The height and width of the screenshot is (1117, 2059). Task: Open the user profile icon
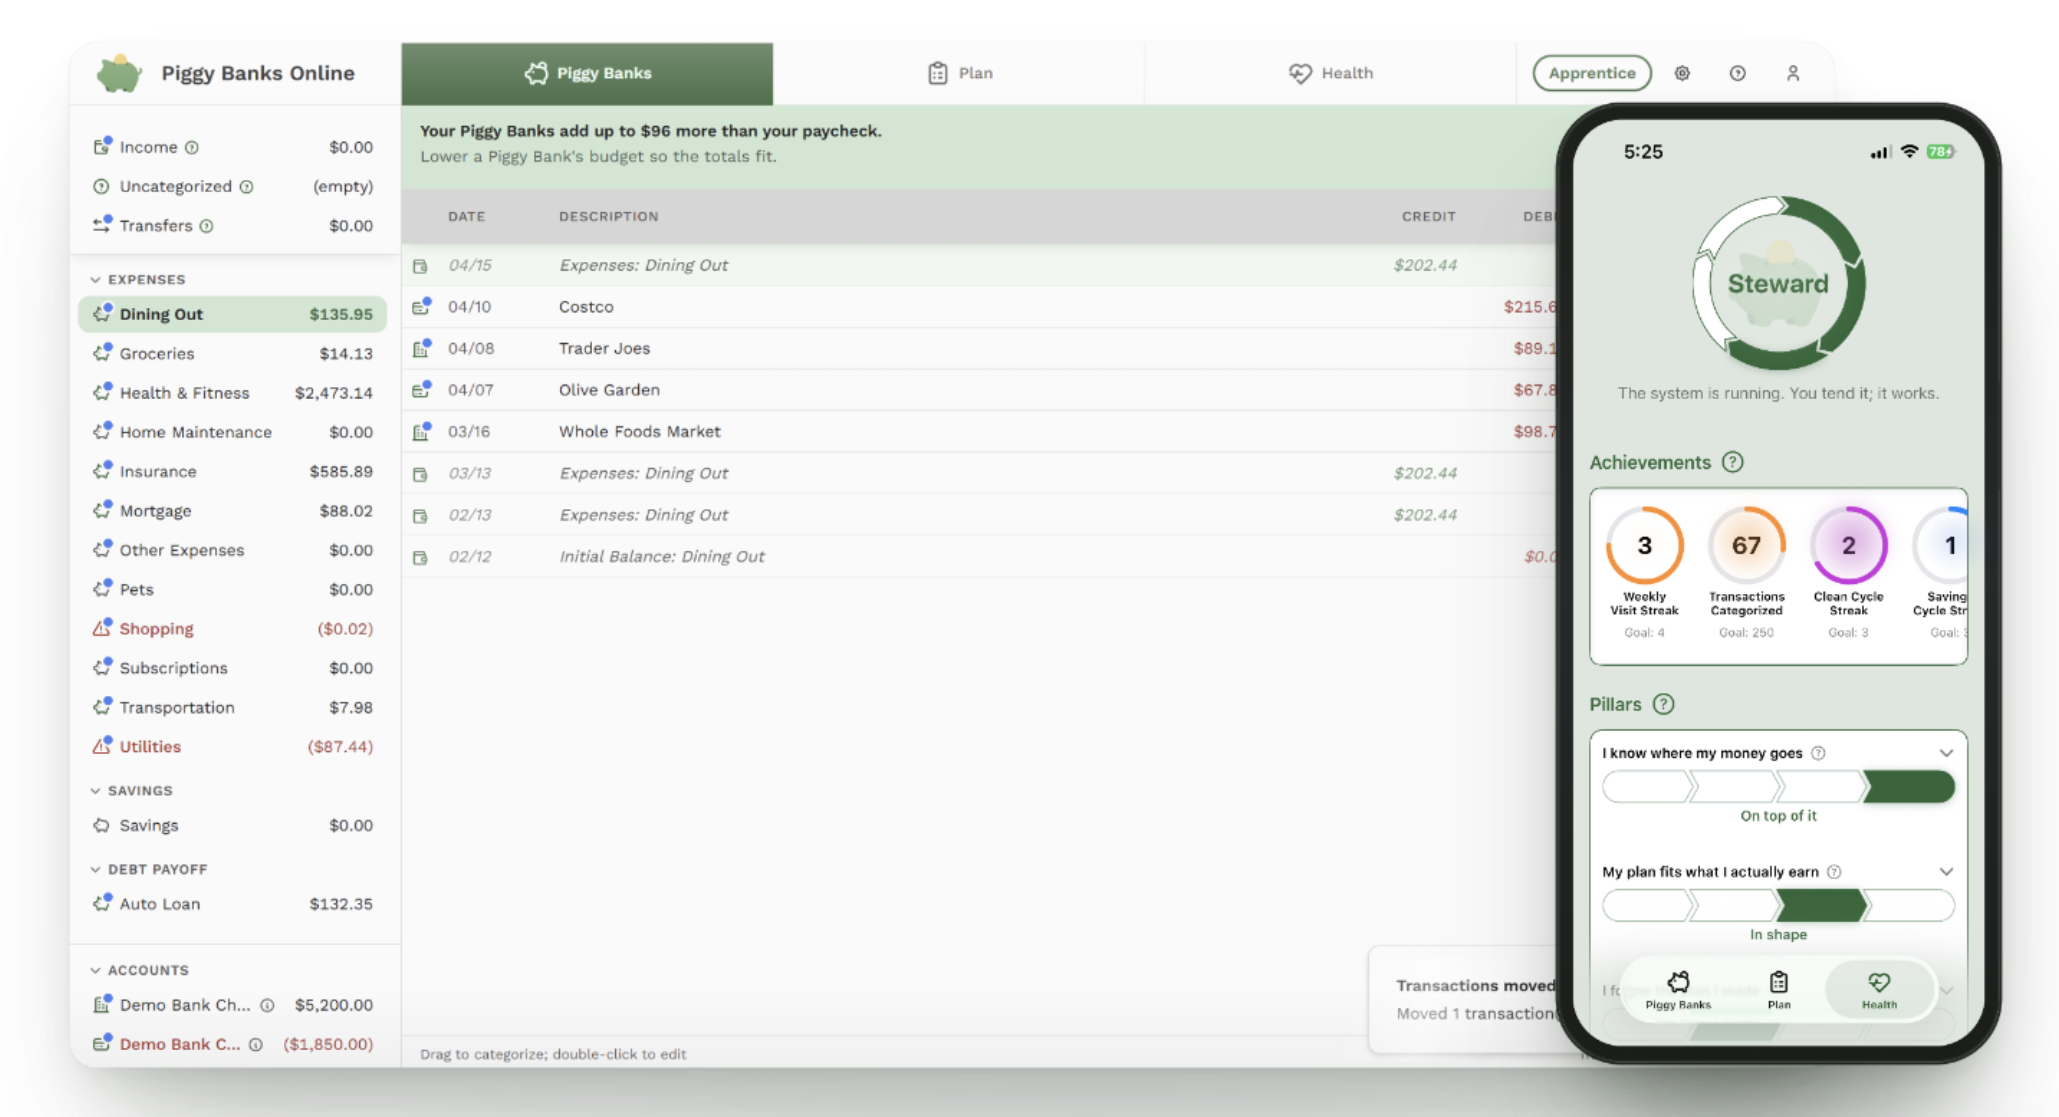pos(1793,73)
